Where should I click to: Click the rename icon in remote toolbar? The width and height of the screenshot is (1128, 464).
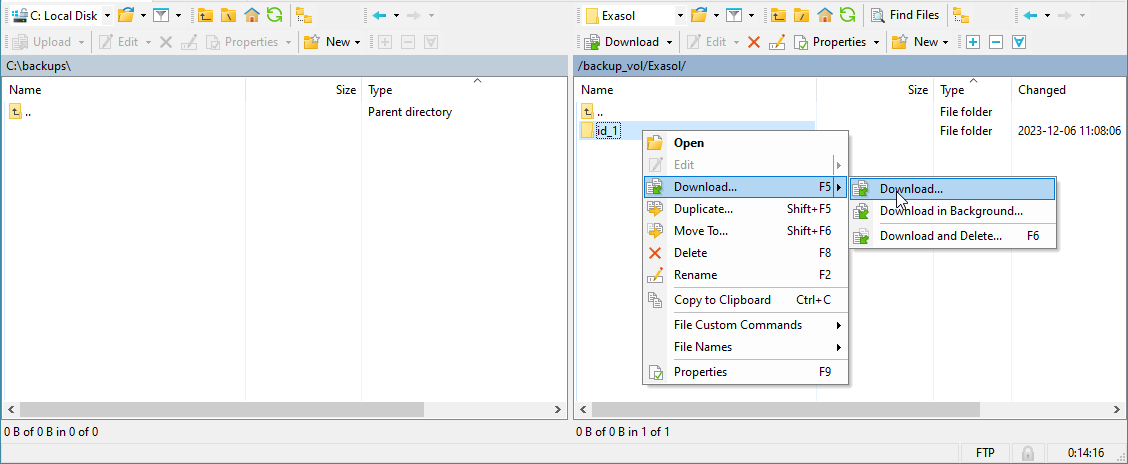(x=774, y=42)
